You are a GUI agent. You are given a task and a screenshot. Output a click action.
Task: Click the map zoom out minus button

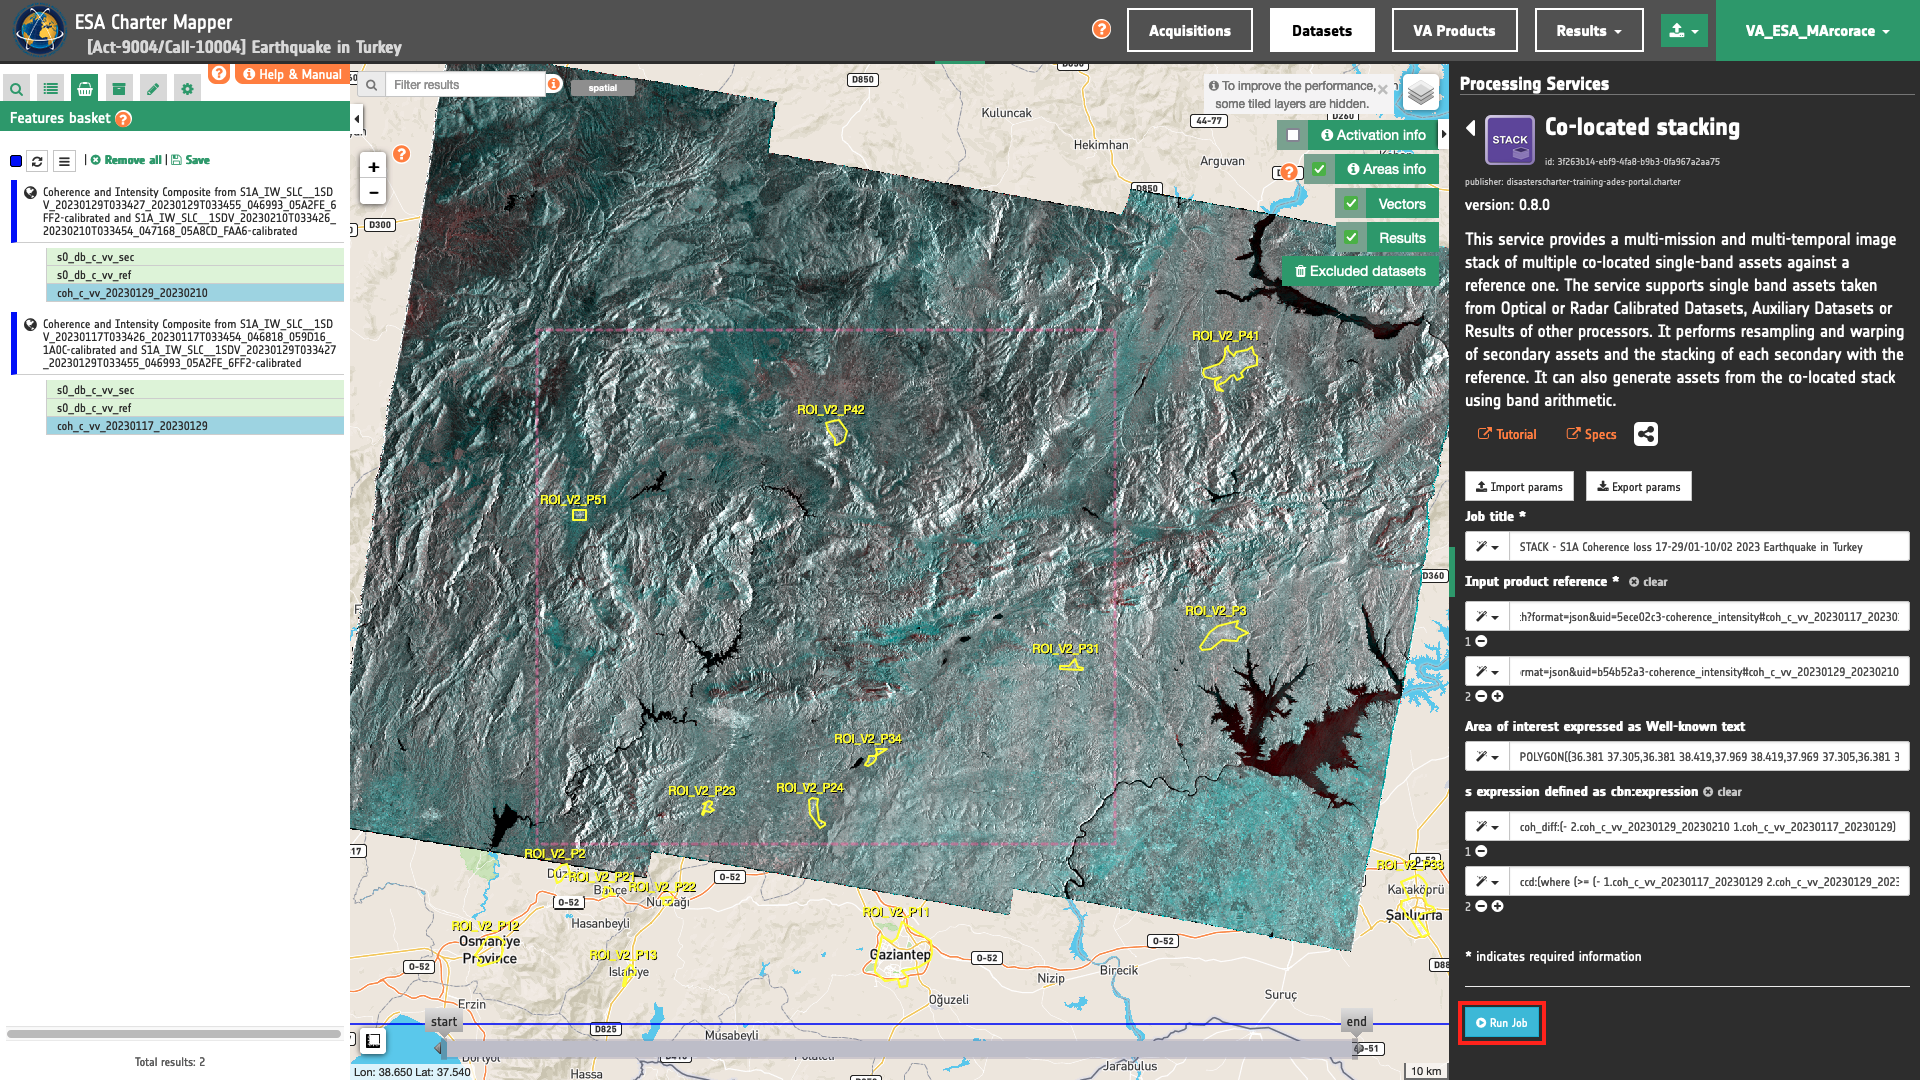[x=373, y=193]
